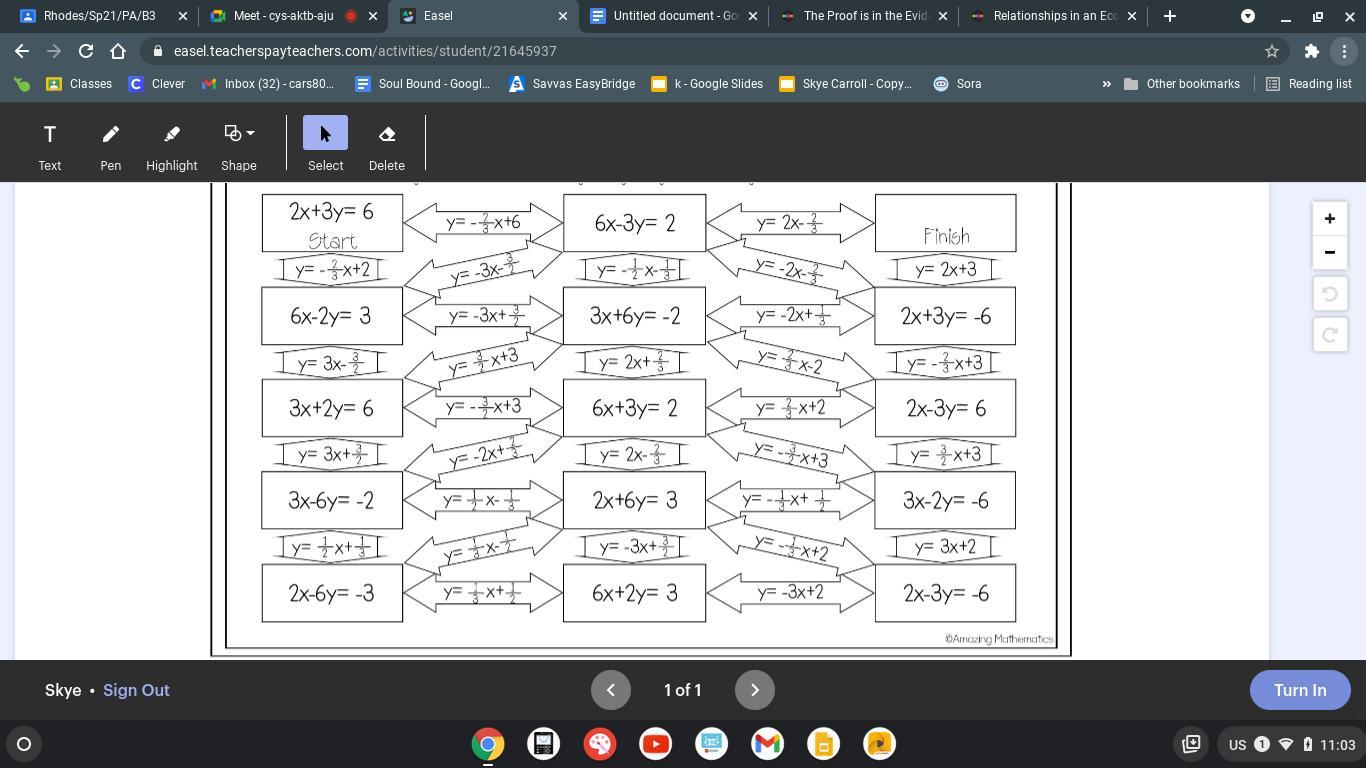Open the launcher circle button
Image resolution: width=1366 pixels, height=768 pixels.
click(x=24, y=744)
